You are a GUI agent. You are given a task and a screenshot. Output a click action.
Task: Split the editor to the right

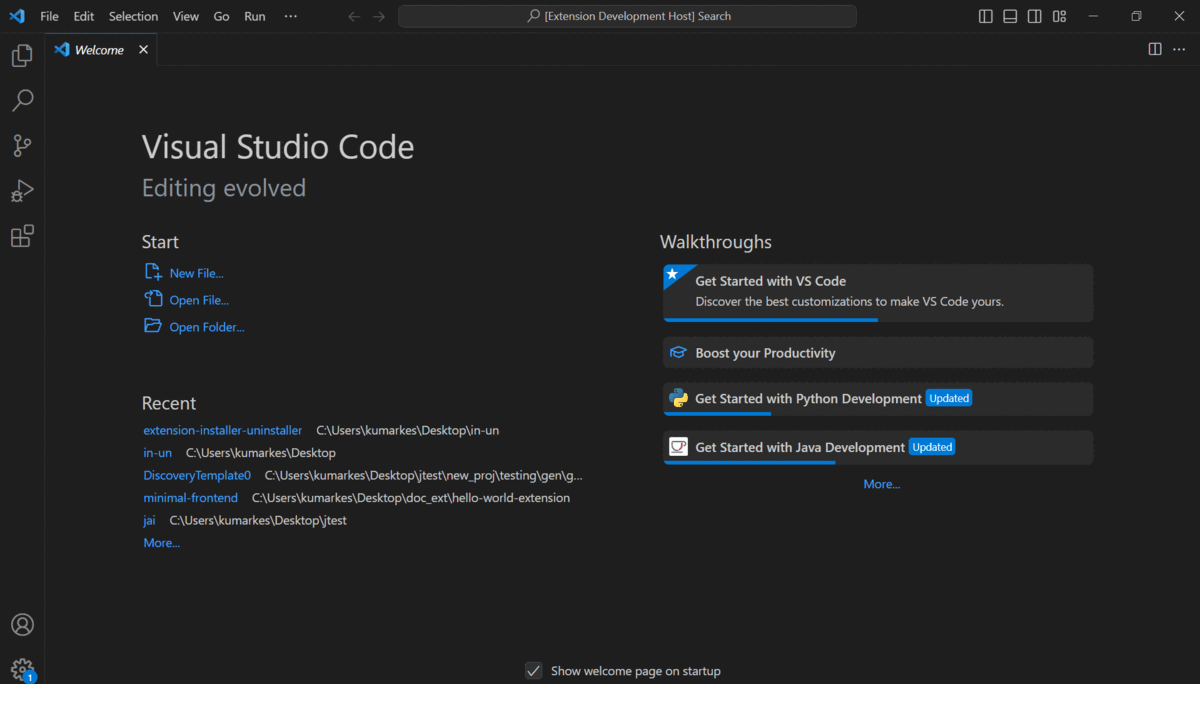(1155, 49)
